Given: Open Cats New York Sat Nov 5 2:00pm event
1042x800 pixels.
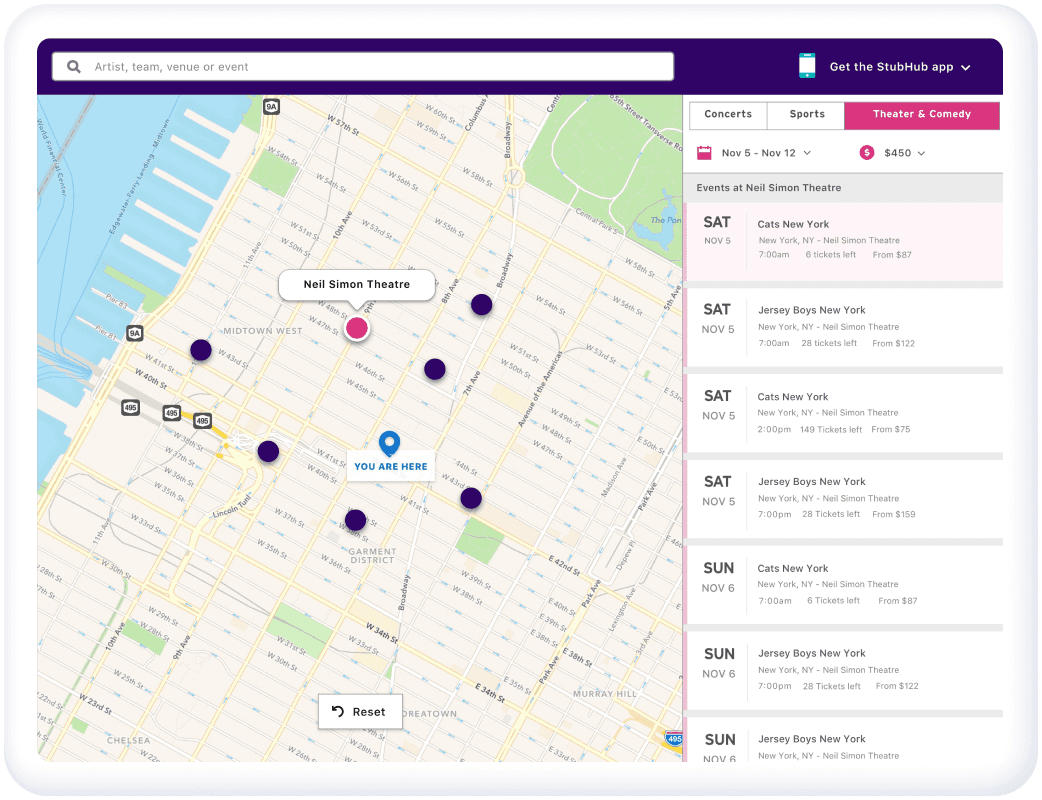Looking at the screenshot, I should pyautogui.click(x=843, y=413).
